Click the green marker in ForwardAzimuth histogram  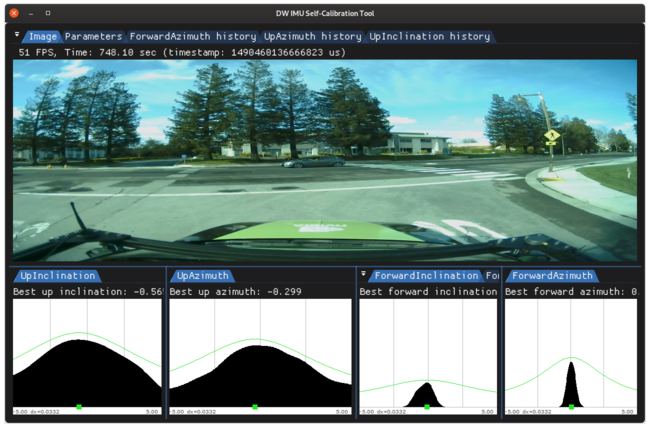coord(571,407)
